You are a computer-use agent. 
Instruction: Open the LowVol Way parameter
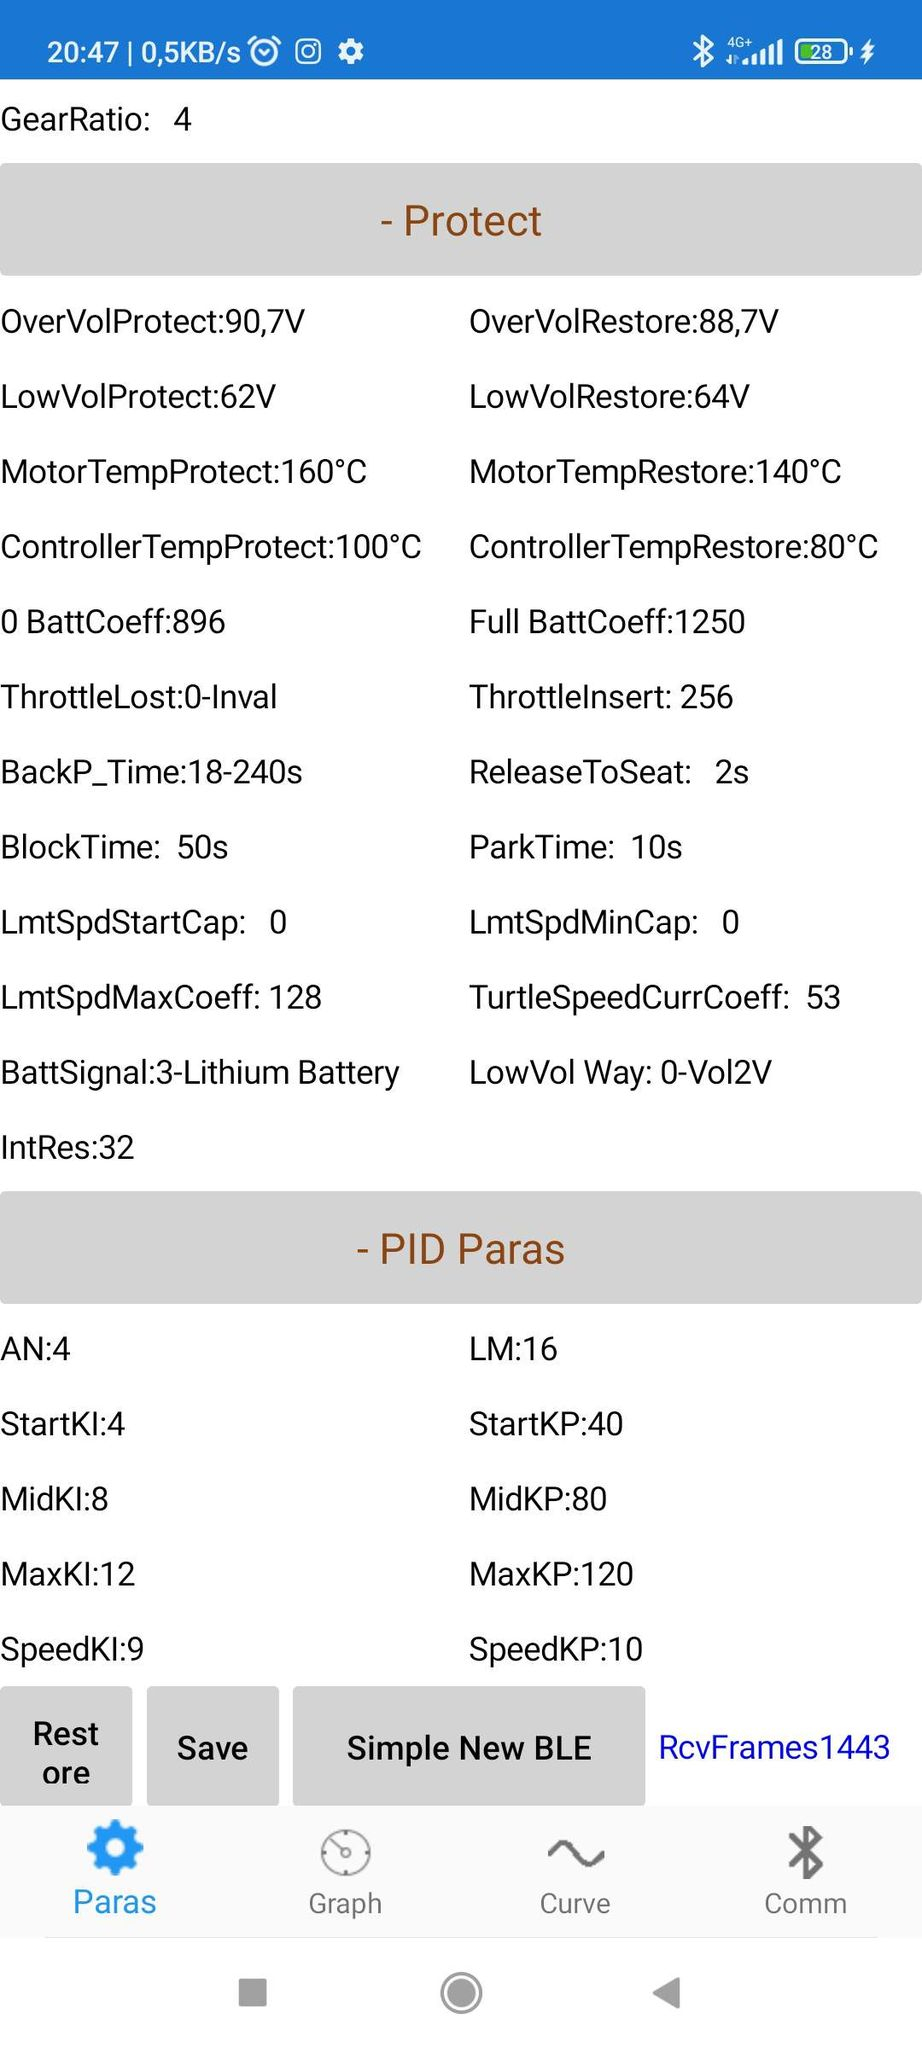(620, 1072)
